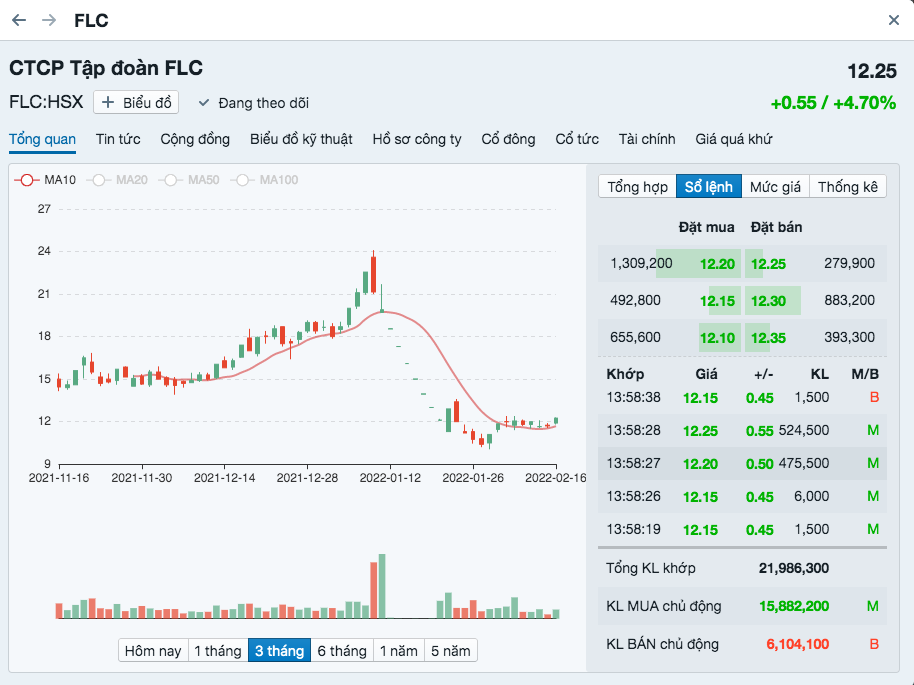
Task: Open the Tin tức tab
Action: [118, 139]
